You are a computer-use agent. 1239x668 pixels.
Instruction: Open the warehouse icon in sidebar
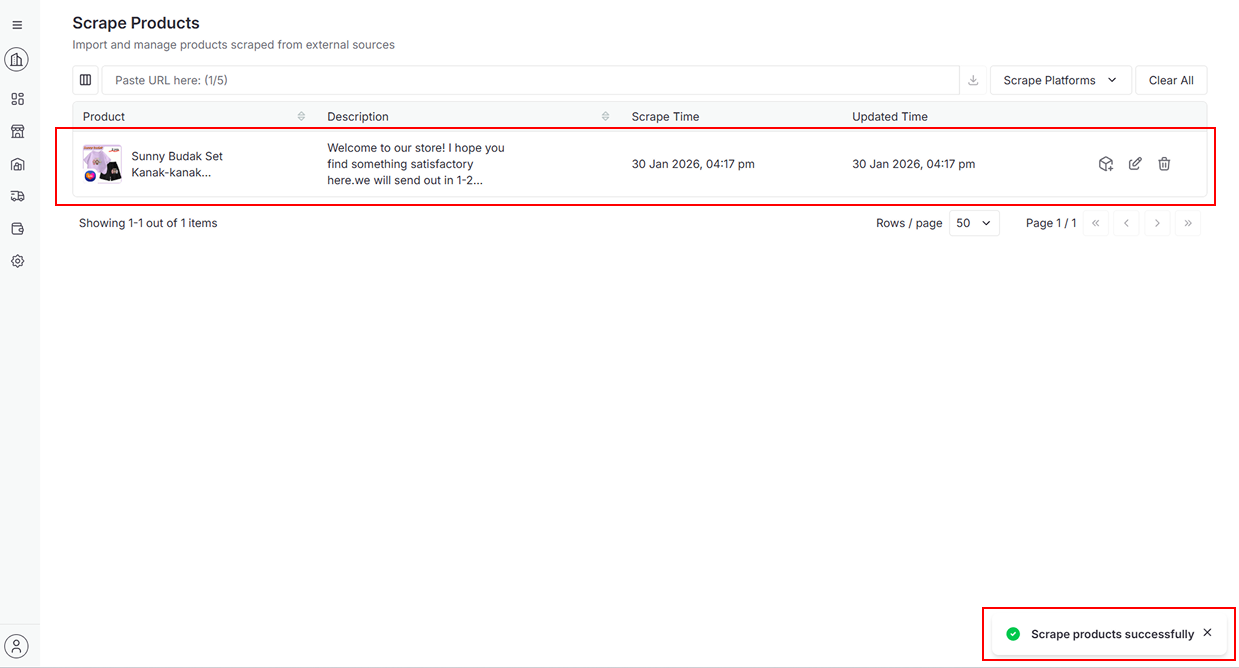(17, 165)
